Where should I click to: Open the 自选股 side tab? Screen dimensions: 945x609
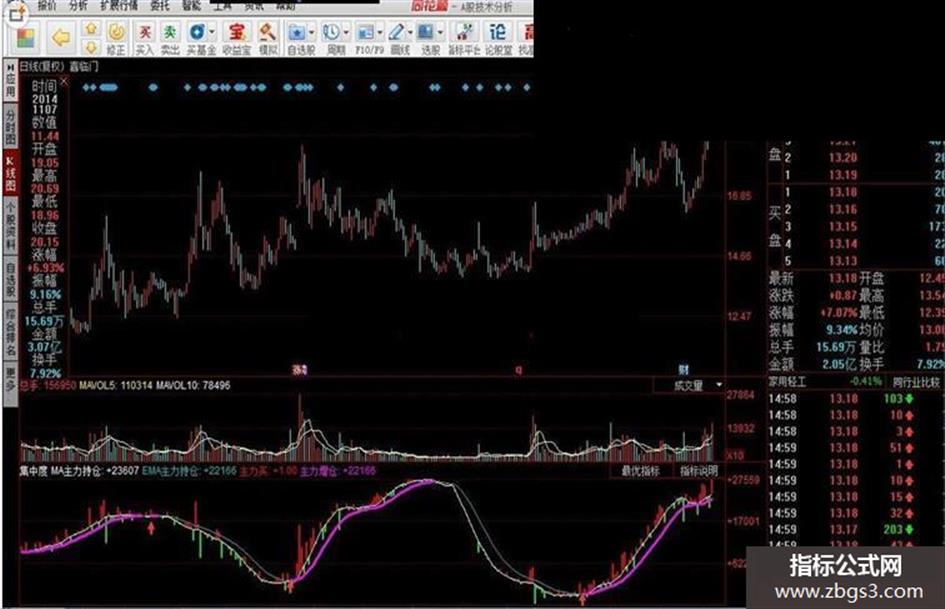coord(10,279)
